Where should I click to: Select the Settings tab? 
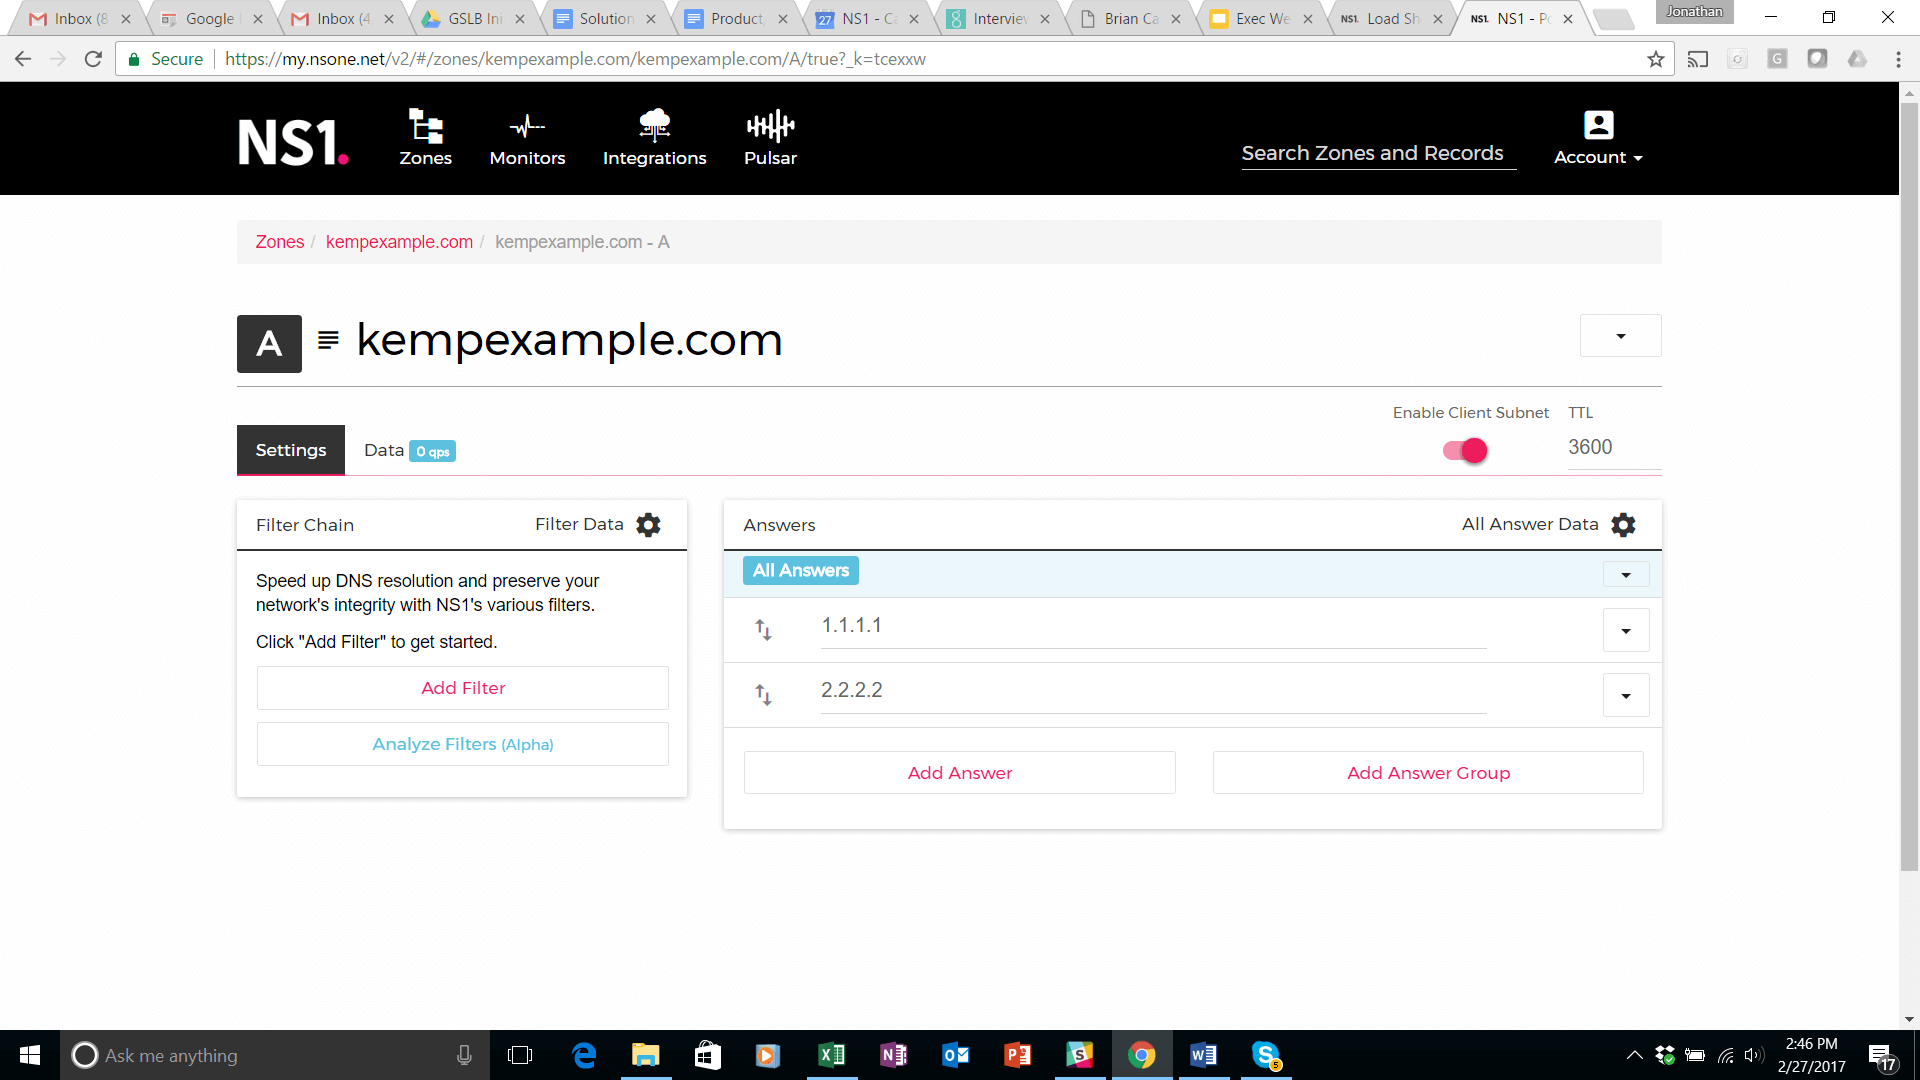click(x=291, y=451)
